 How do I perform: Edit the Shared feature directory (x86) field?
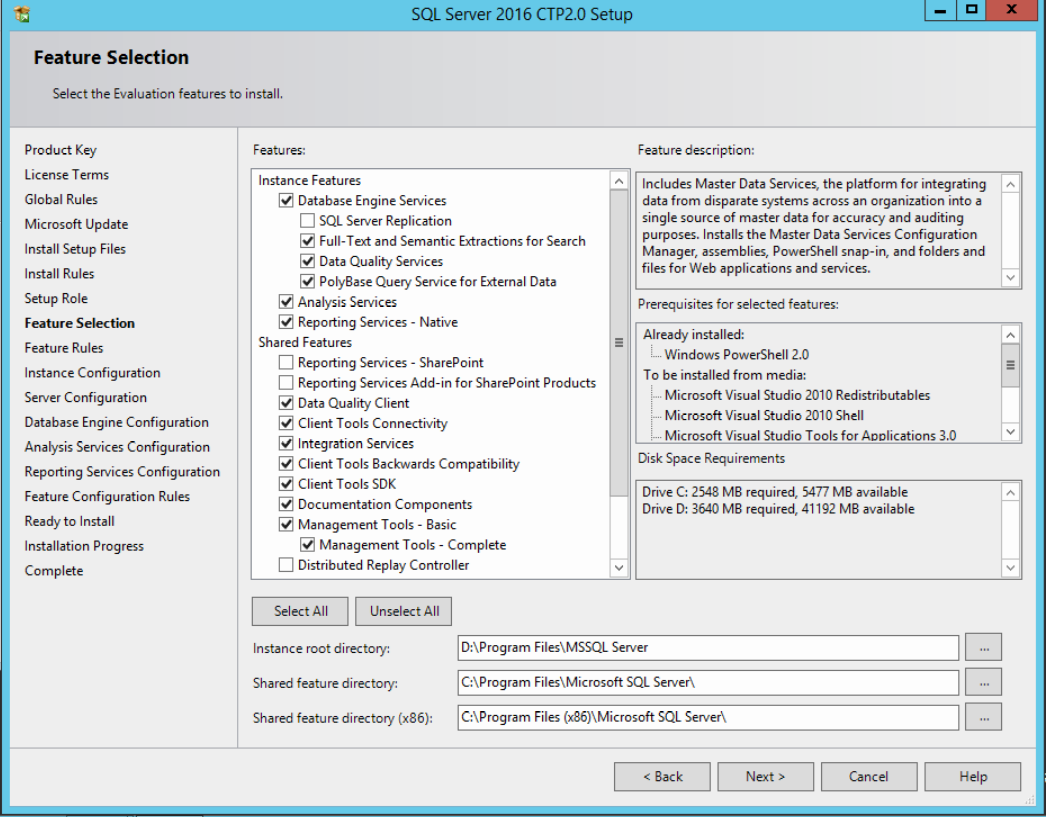pos(708,717)
